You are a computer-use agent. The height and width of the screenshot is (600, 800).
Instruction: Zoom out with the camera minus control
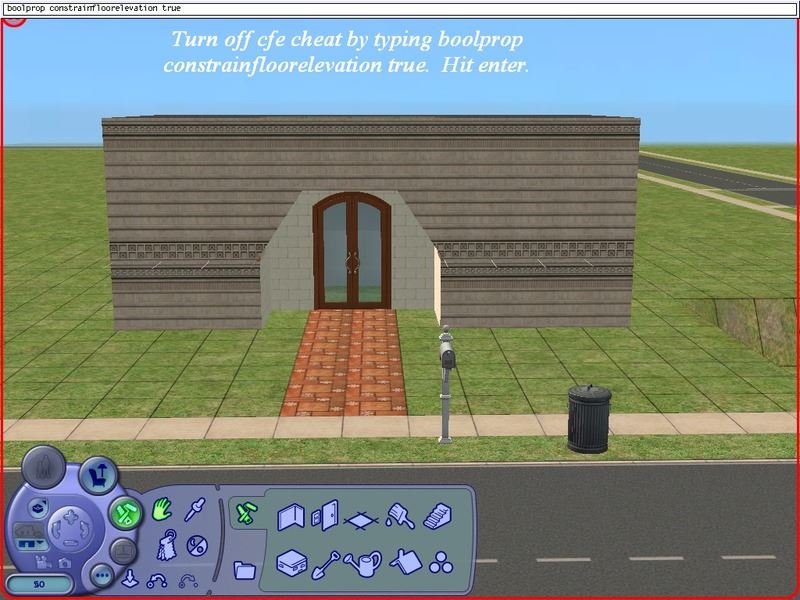[71, 543]
